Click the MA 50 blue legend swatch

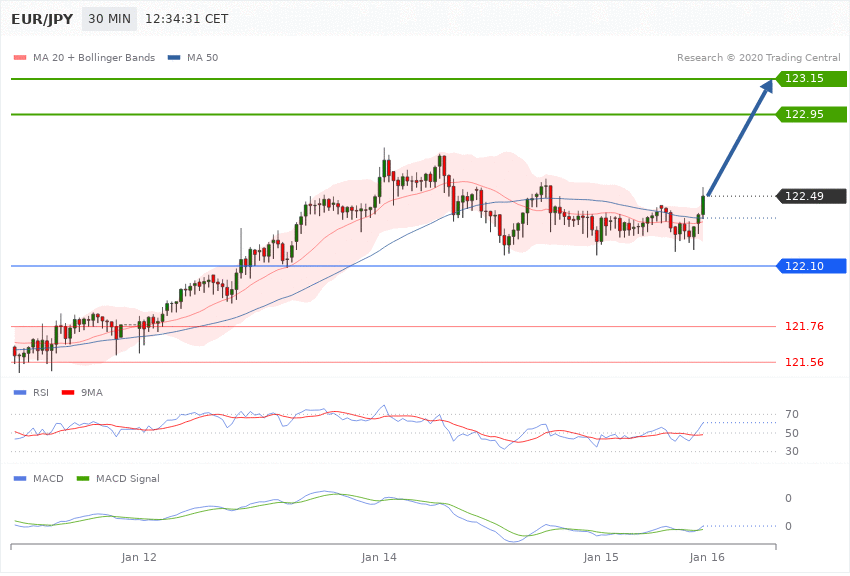[174, 57]
